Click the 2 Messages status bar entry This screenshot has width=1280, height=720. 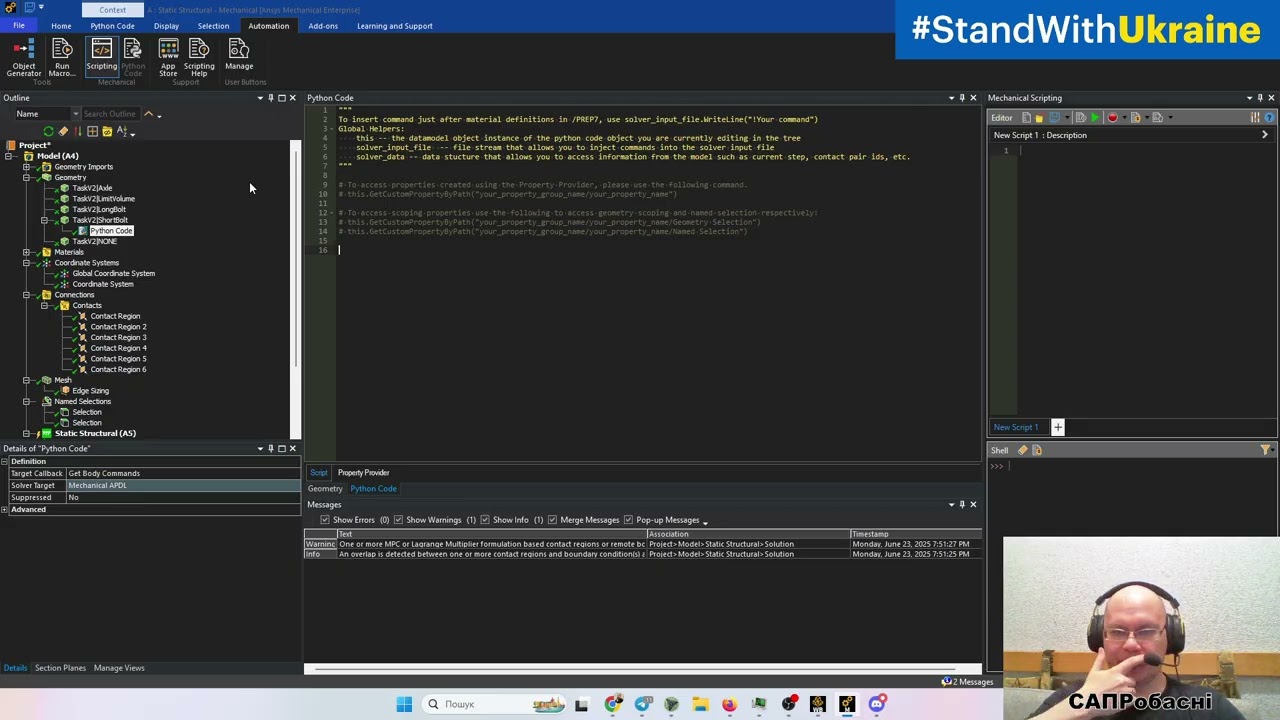(967, 682)
